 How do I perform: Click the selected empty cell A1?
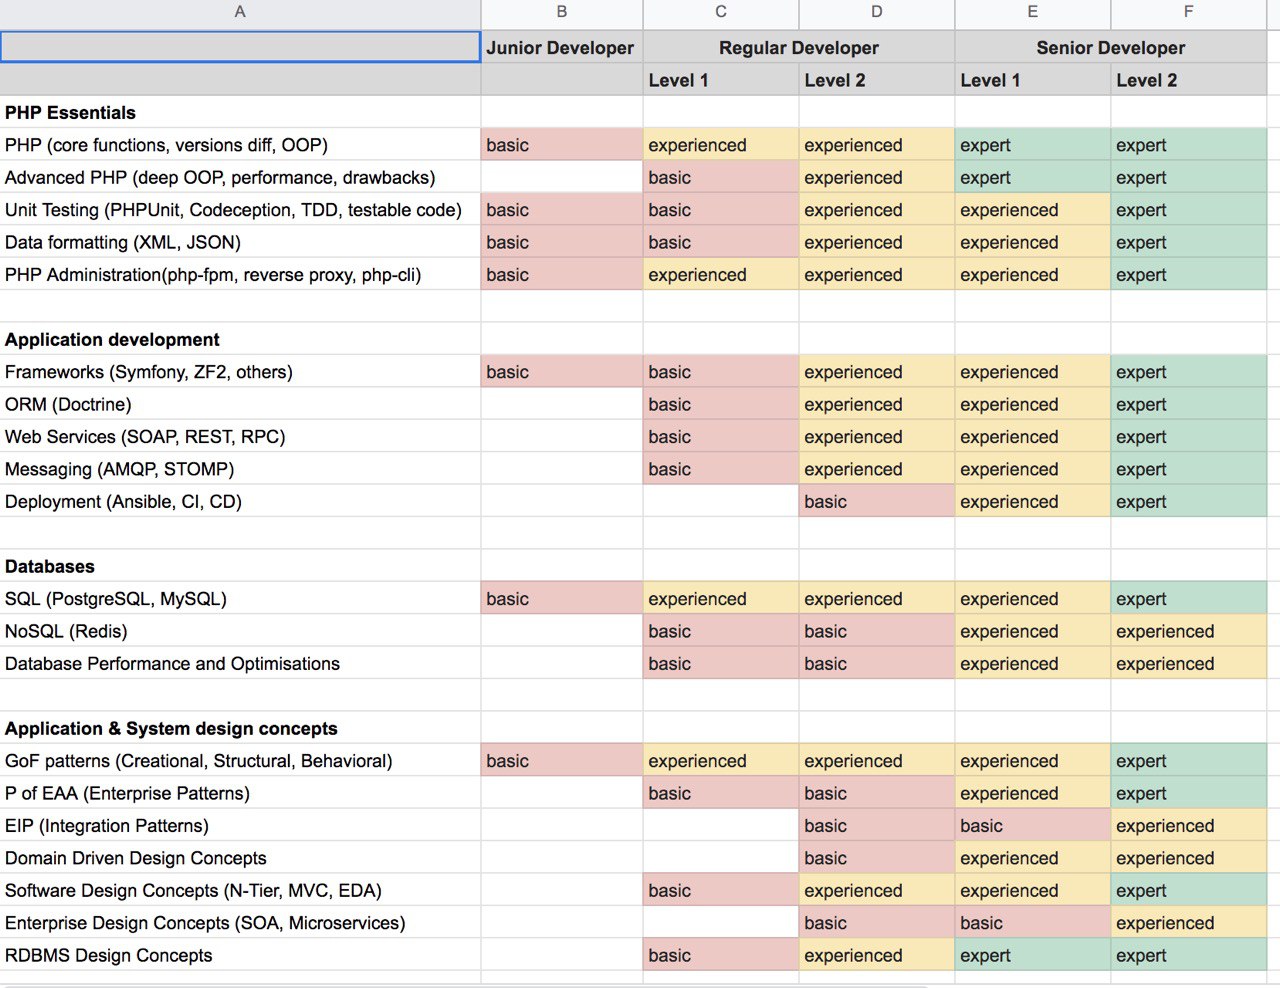tap(240, 47)
